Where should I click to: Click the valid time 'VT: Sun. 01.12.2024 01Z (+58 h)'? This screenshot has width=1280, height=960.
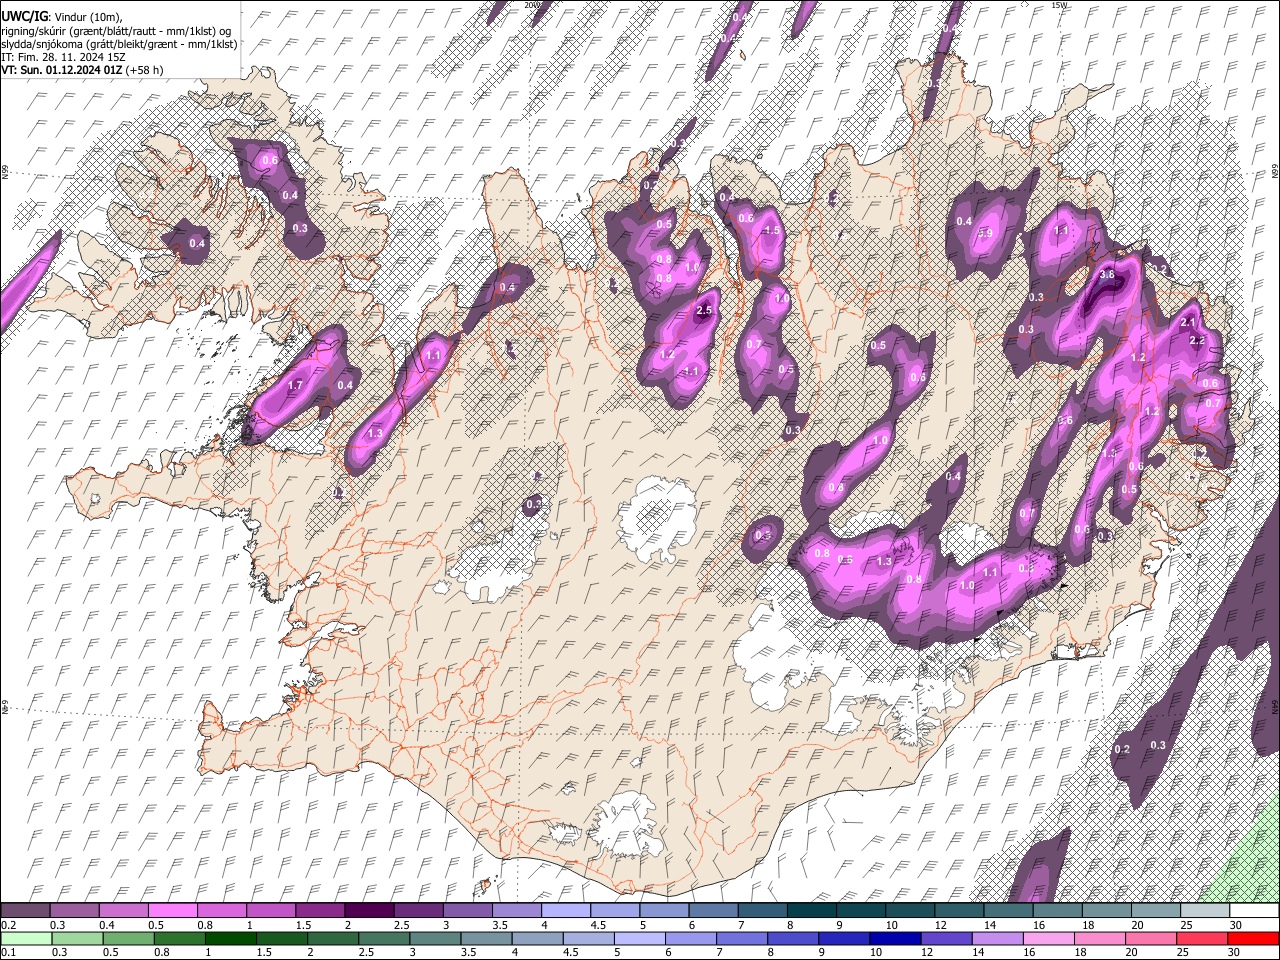pyautogui.click(x=82, y=70)
